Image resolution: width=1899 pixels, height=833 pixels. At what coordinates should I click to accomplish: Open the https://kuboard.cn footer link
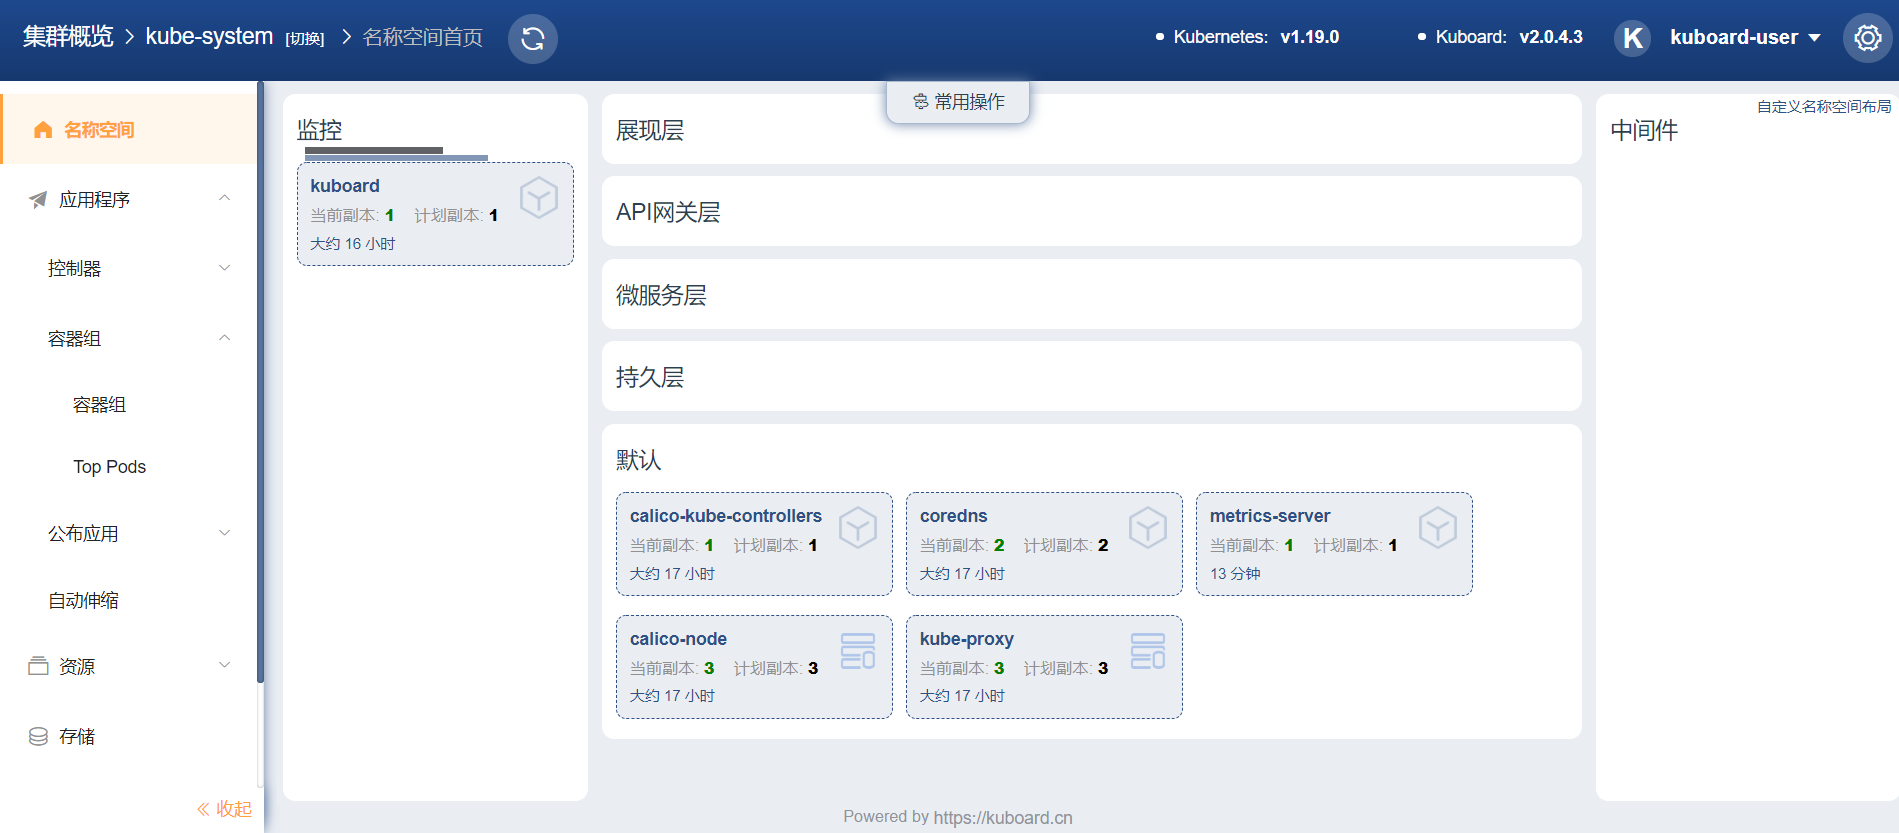click(x=1003, y=817)
